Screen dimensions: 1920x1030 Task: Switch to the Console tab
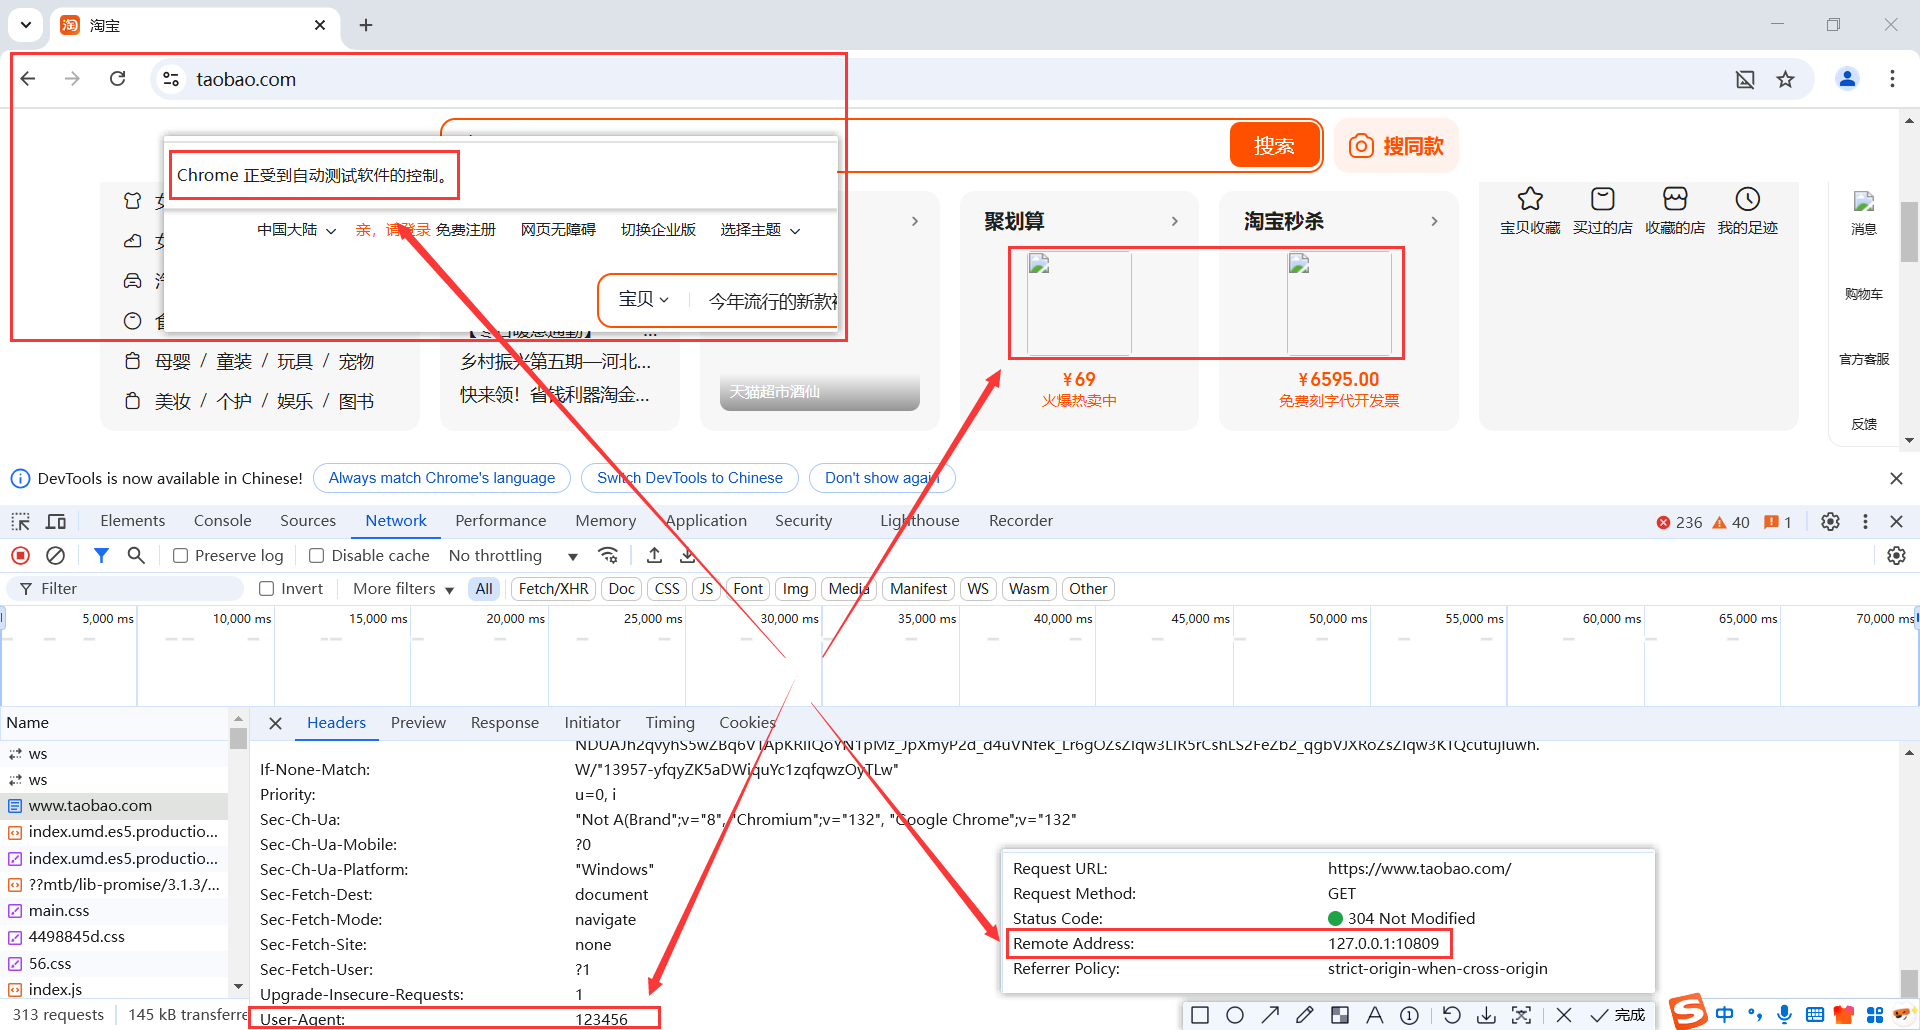222,521
